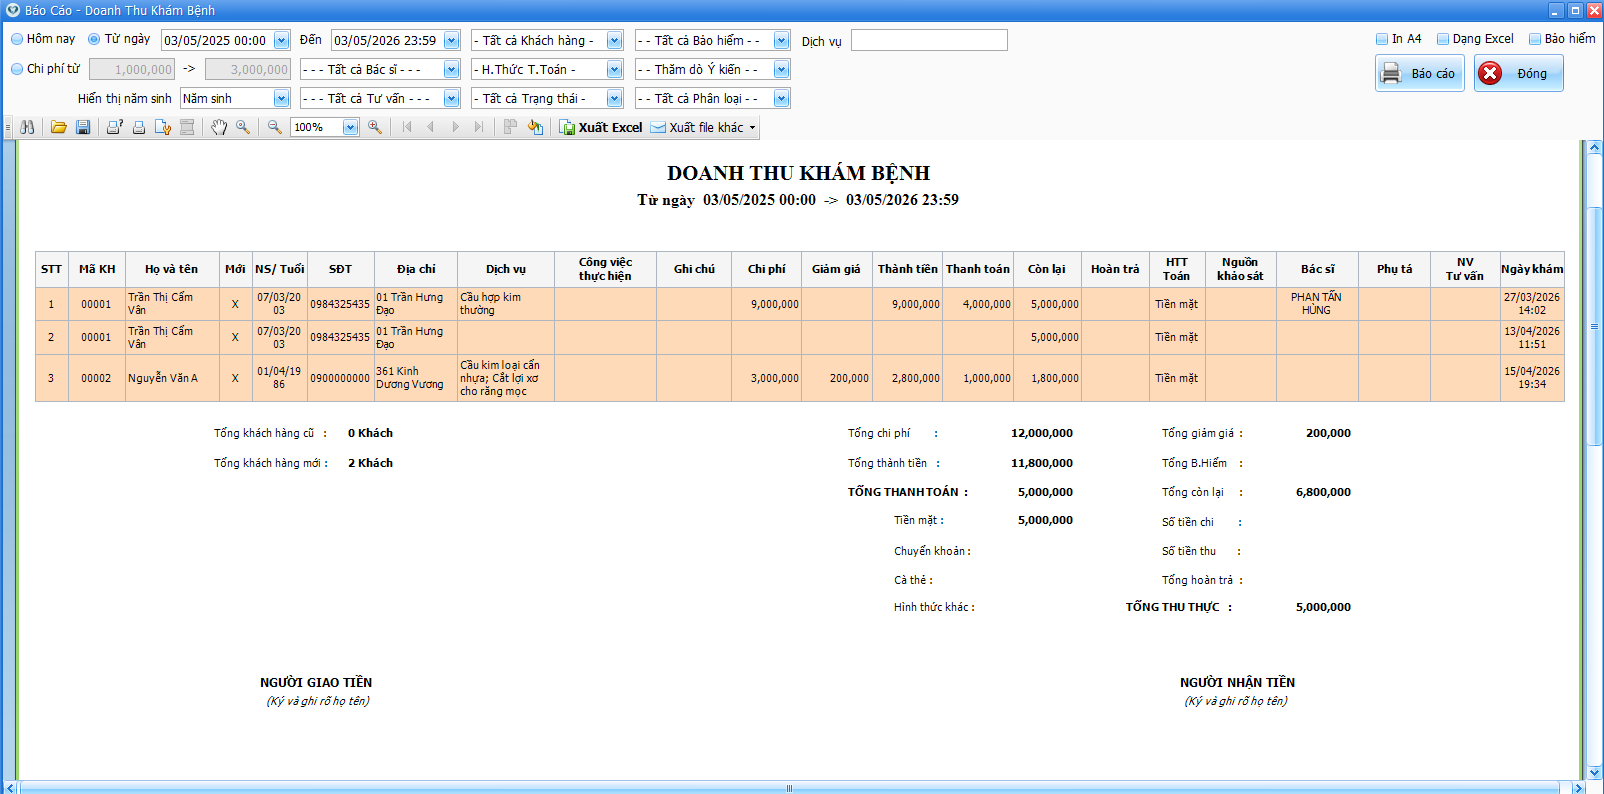The image size is (1604, 794).
Task: Click the Đóng button
Action: [1518, 73]
